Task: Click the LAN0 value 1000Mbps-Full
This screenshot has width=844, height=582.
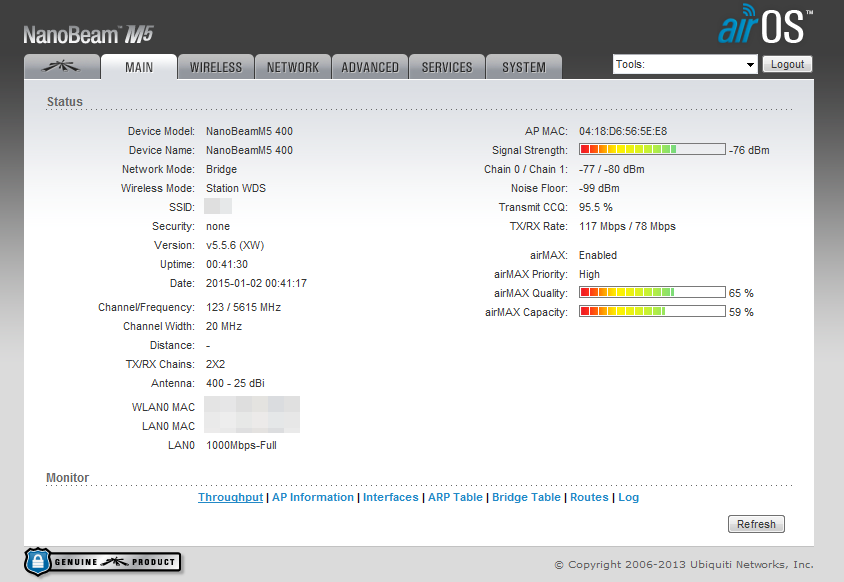Action: click(241, 445)
